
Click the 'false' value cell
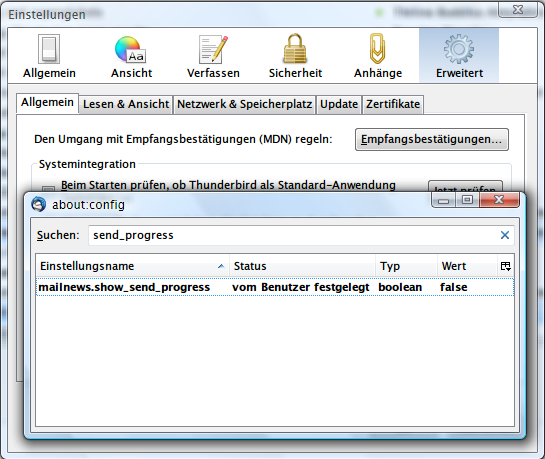(454, 287)
